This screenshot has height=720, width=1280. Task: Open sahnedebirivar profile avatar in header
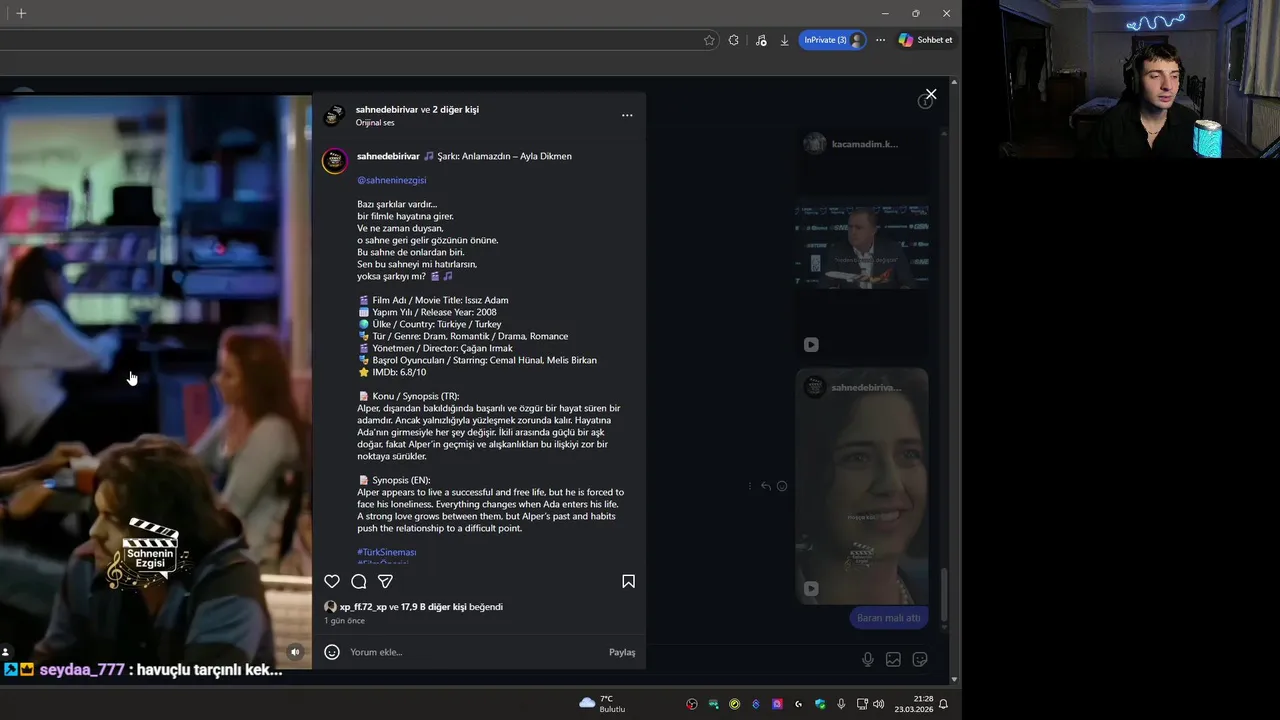point(334,115)
